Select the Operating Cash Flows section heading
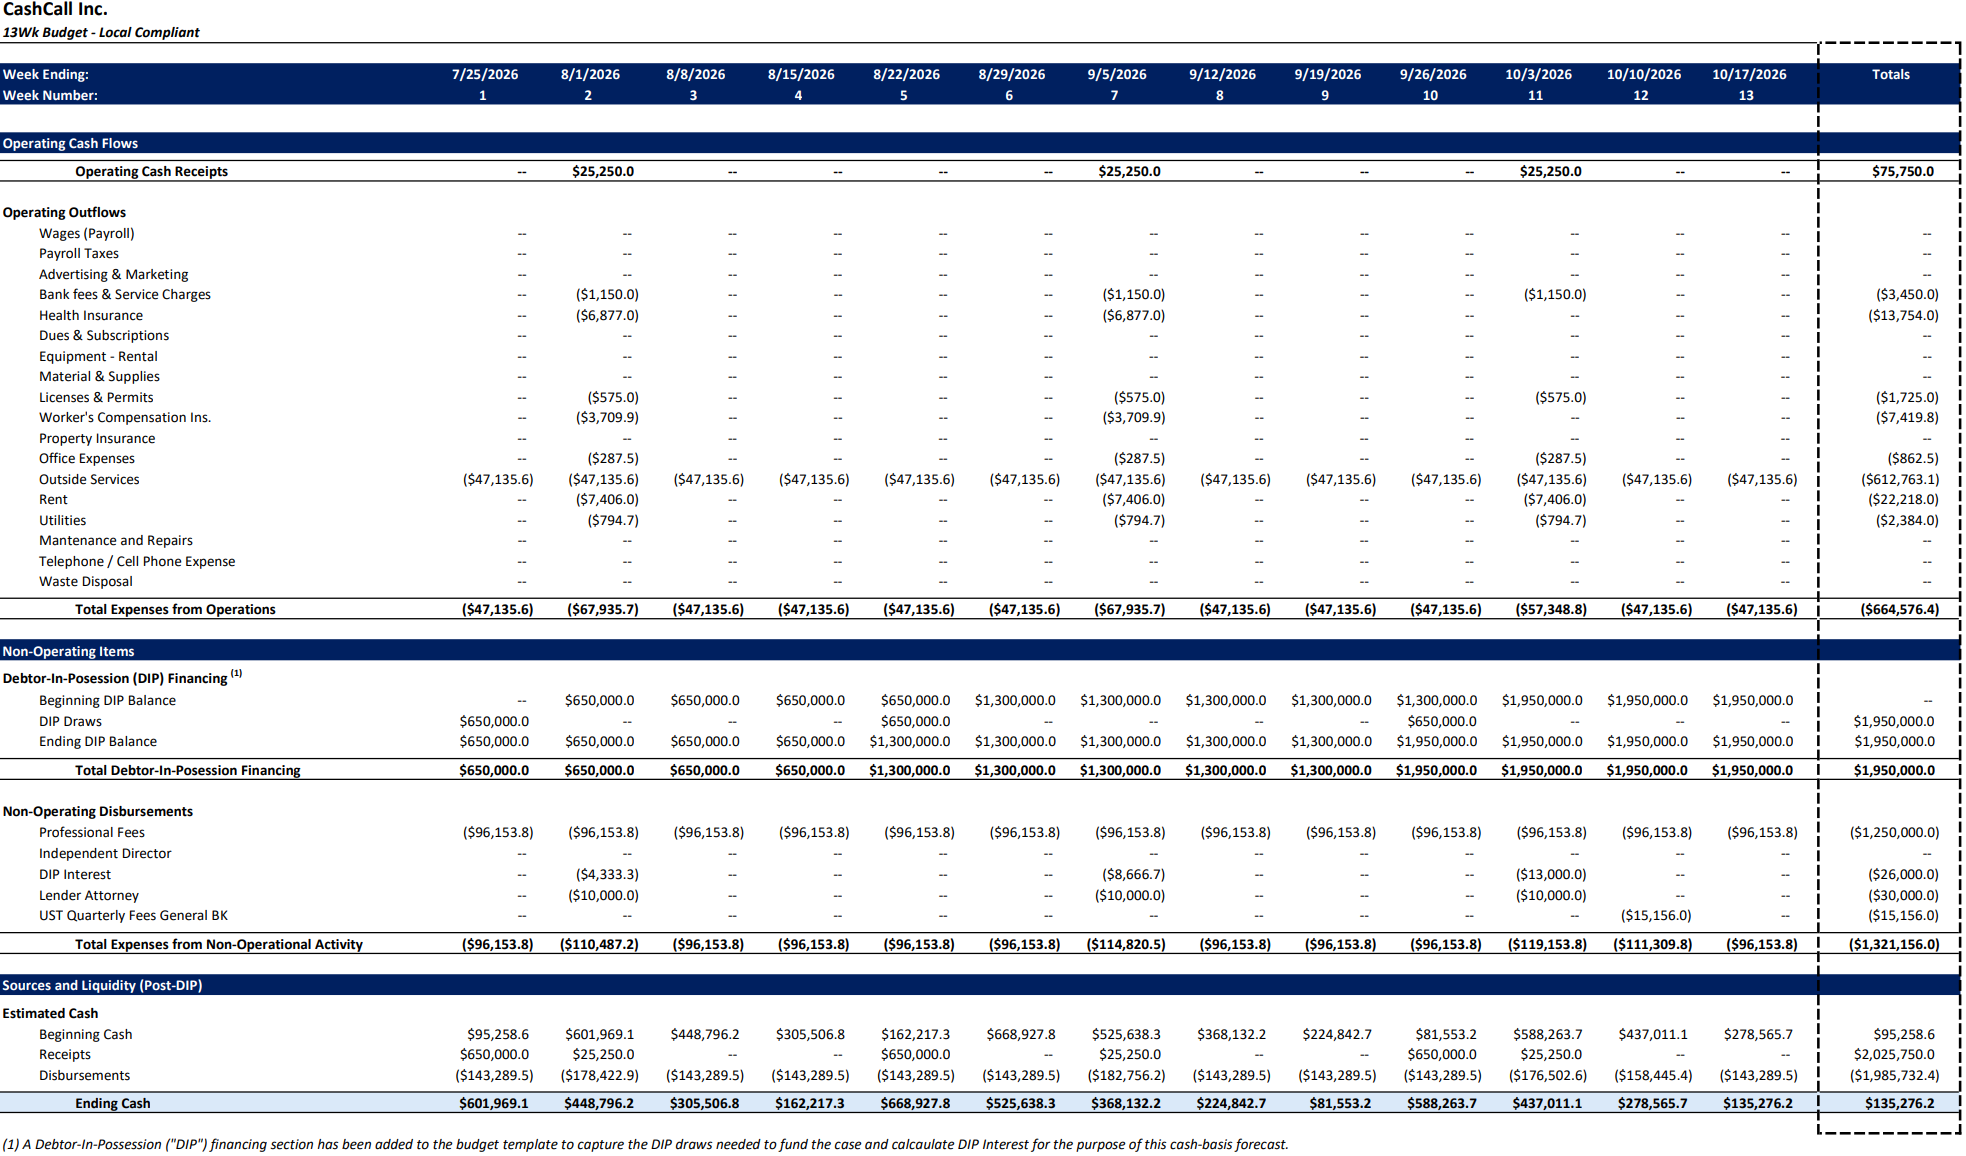 [x=70, y=143]
